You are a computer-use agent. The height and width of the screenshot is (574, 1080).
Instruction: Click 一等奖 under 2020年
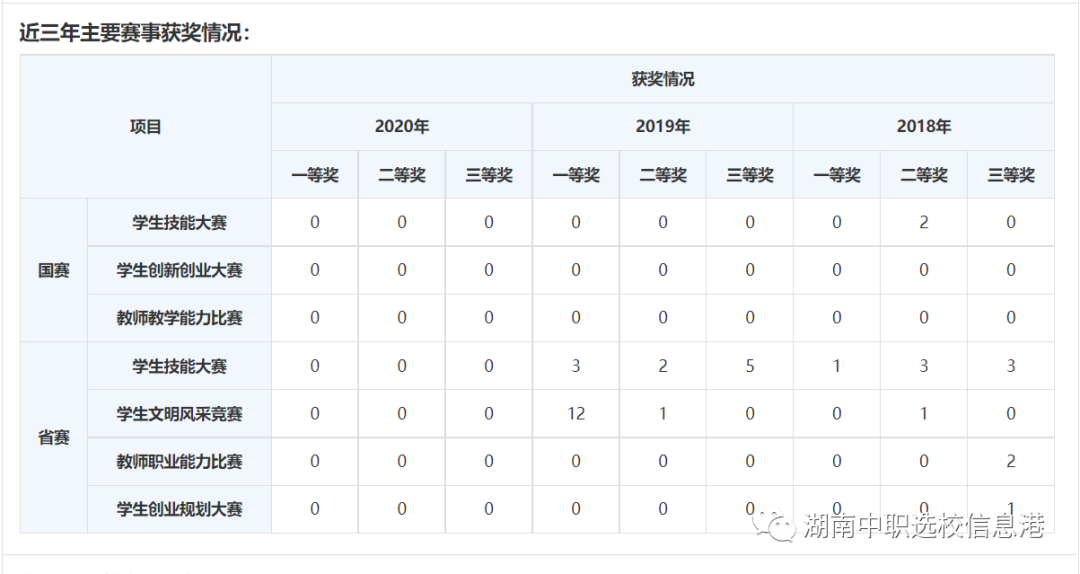[x=315, y=175]
